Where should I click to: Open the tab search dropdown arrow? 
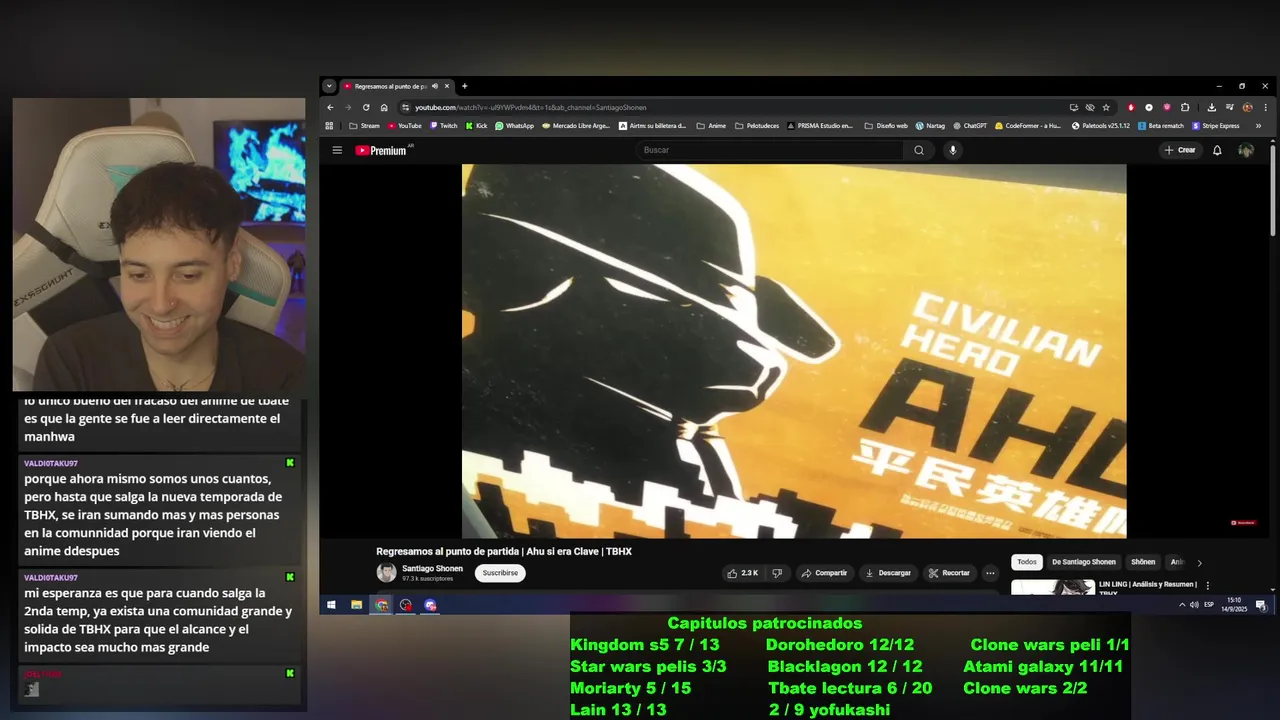click(x=329, y=86)
